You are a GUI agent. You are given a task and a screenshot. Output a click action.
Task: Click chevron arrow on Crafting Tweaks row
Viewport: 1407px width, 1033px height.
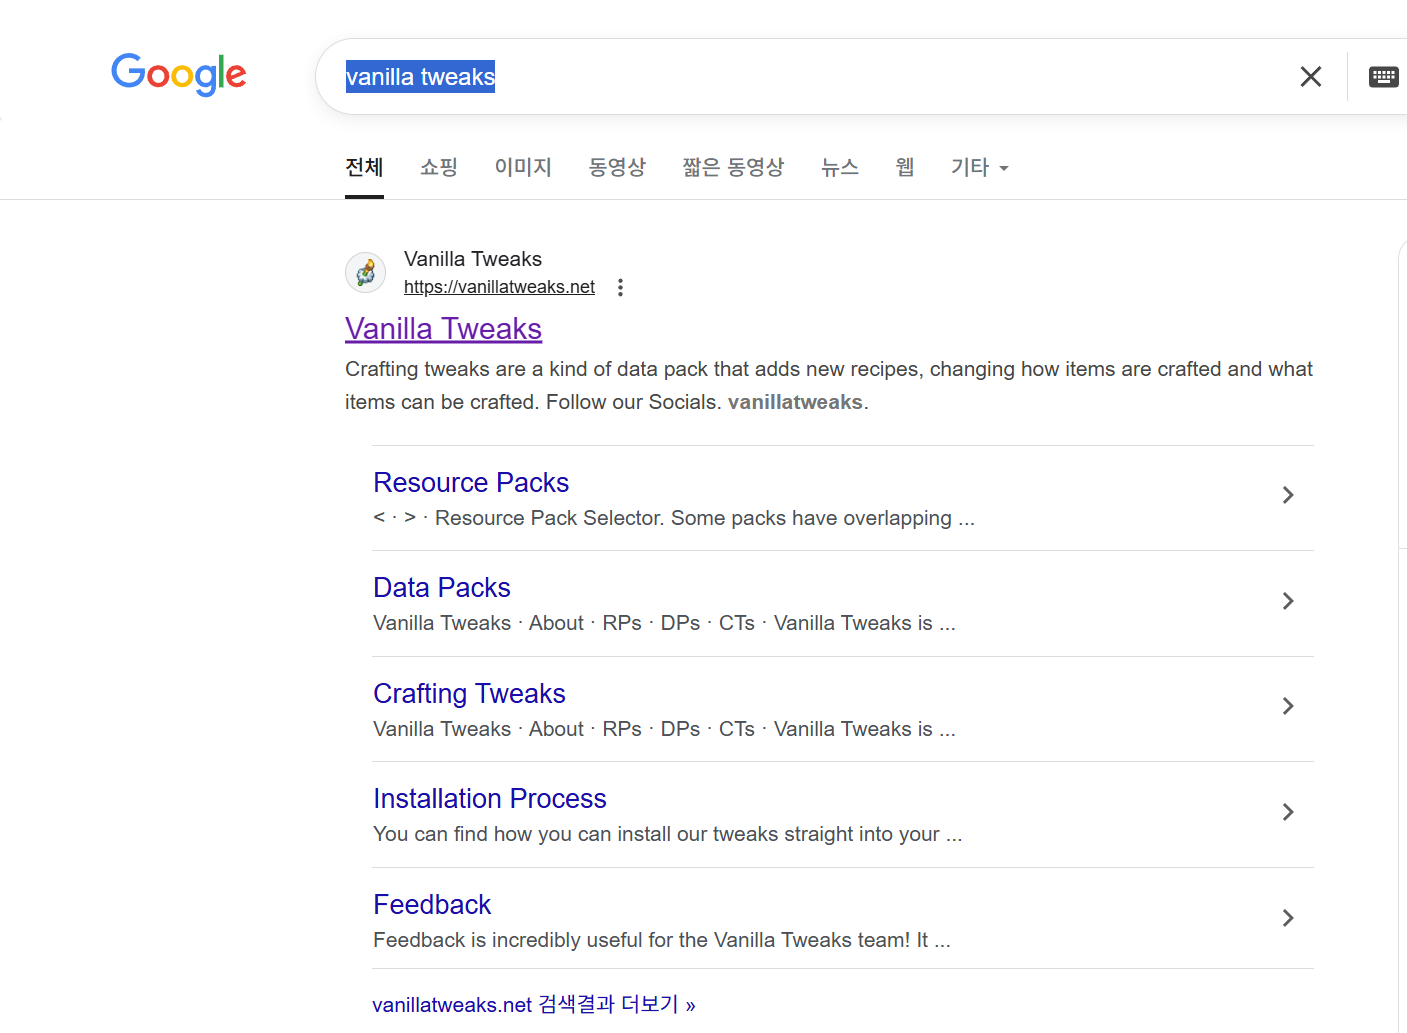click(x=1288, y=706)
